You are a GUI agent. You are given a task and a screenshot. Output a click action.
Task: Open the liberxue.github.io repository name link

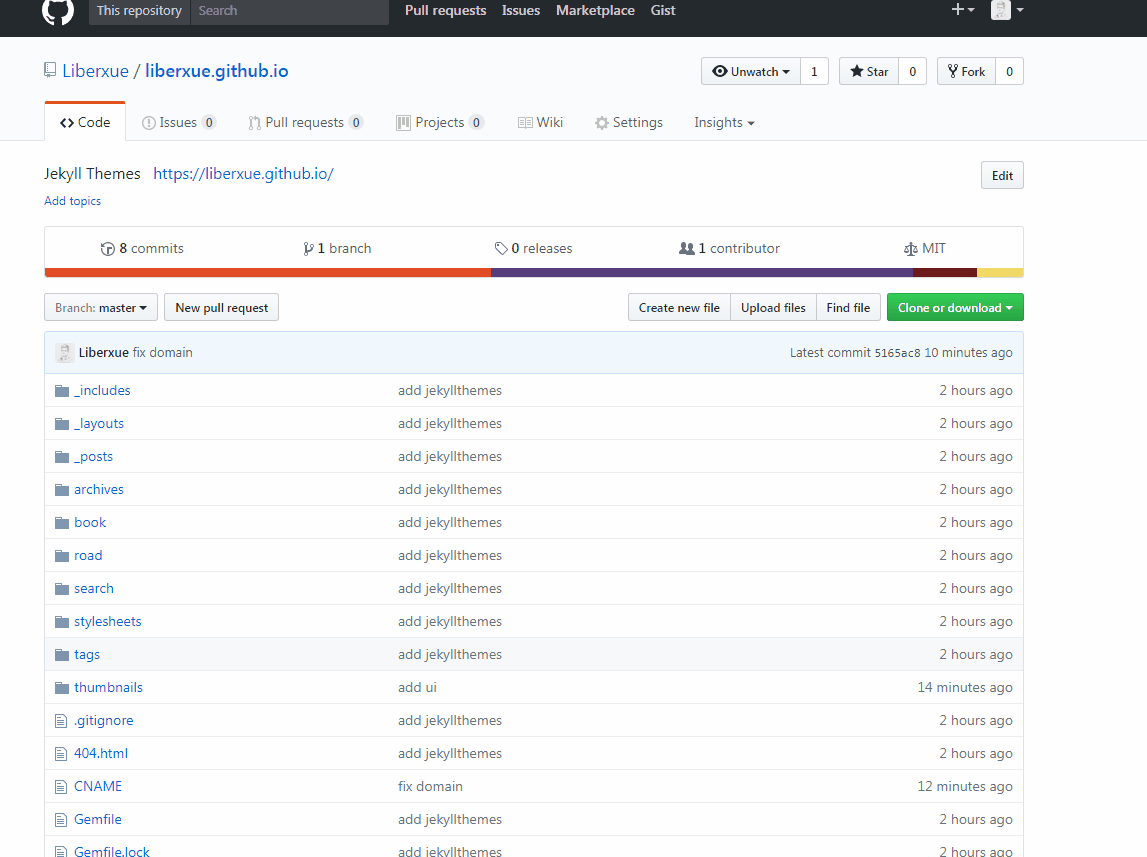tap(217, 71)
